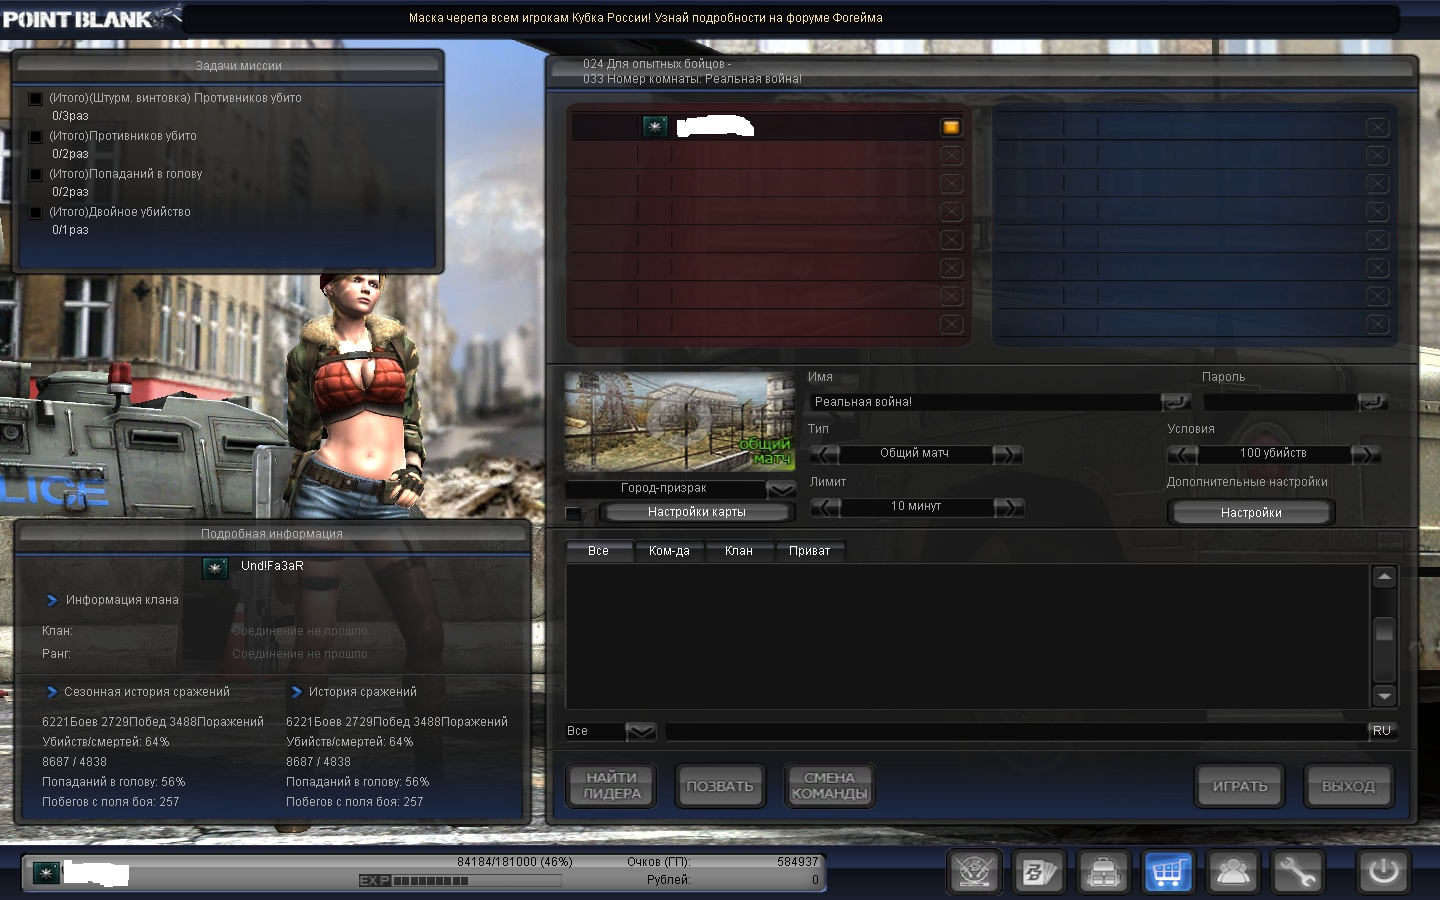Screen dimensions: 1440x900
Task: Toggle checkbox for Противников убито mission
Action: [36, 137]
